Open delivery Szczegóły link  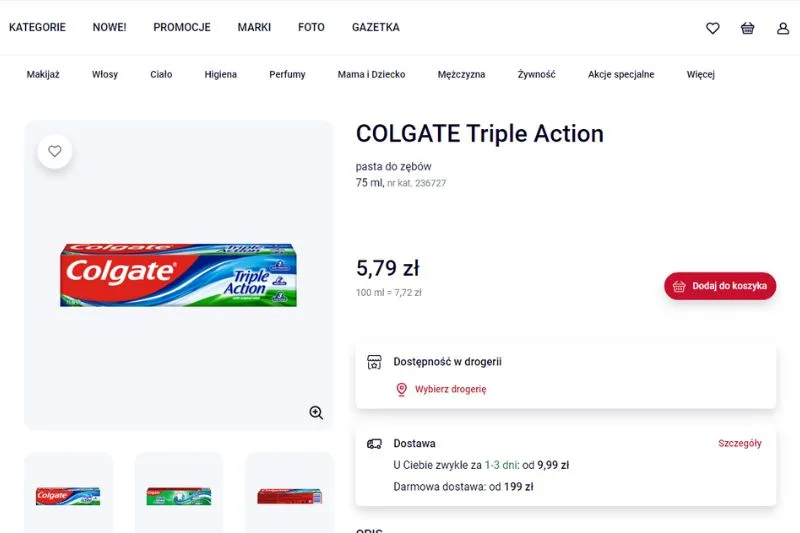coord(739,443)
